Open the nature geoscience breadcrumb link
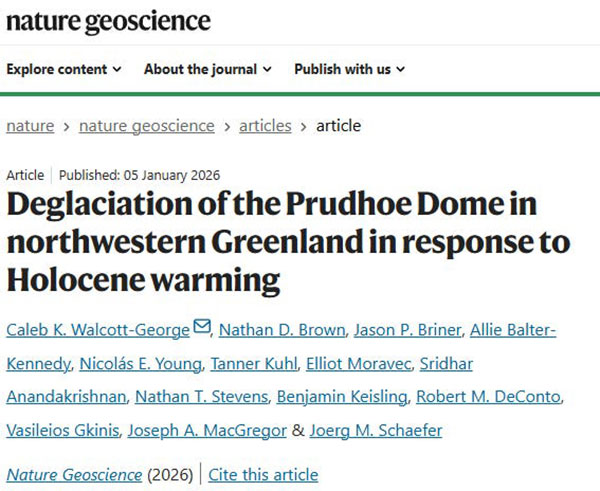Image resolution: width=600 pixels, height=491 pixels. coord(146,126)
